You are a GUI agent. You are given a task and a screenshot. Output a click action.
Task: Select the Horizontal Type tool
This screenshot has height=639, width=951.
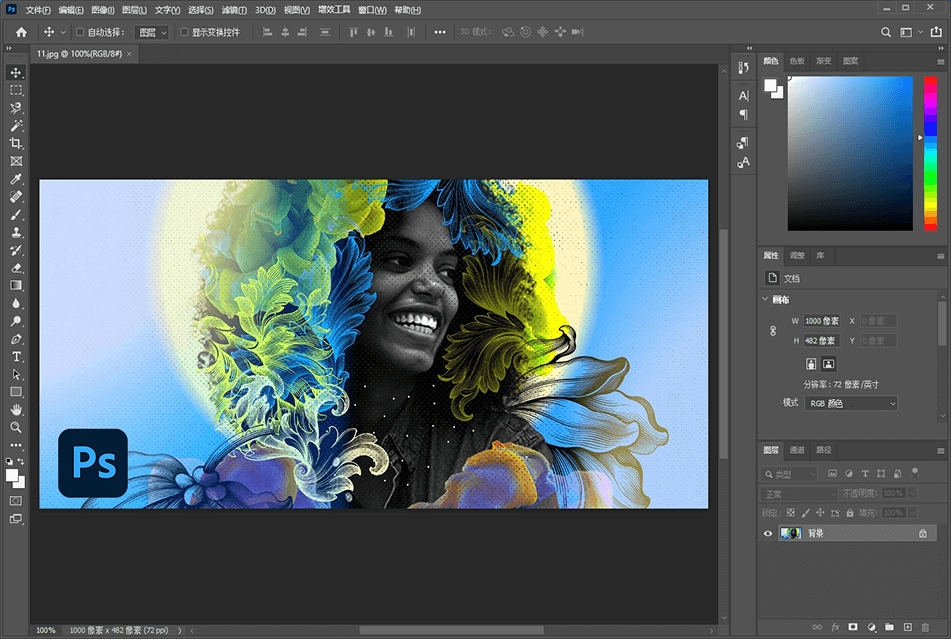click(x=16, y=357)
